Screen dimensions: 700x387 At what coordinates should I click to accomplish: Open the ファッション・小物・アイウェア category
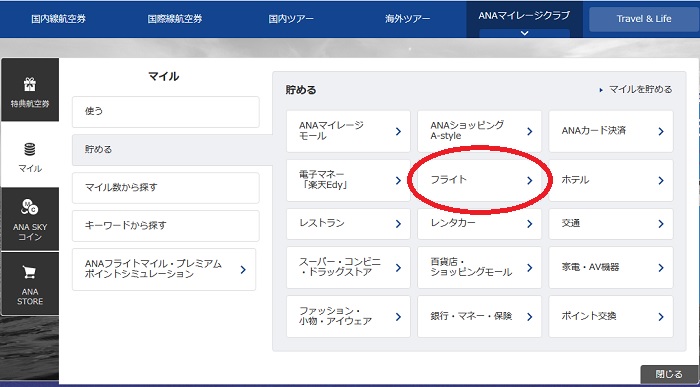pyautogui.click(x=348, y=316)
